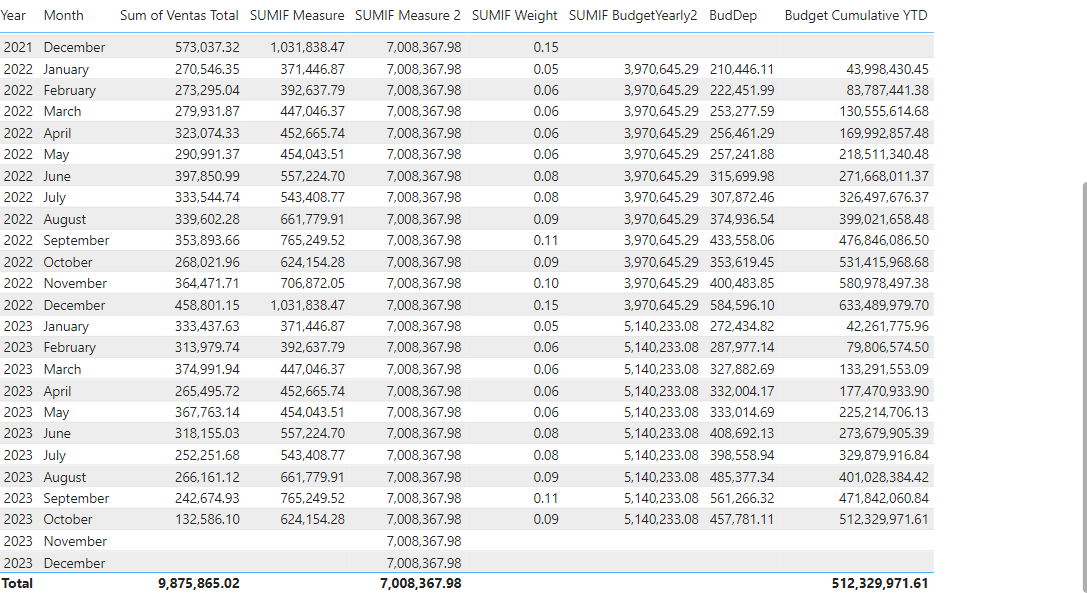Select cell 353,893.66 for 2022 September
The height and width of the screenshot is (593, 1087).
tap(207, 240)
